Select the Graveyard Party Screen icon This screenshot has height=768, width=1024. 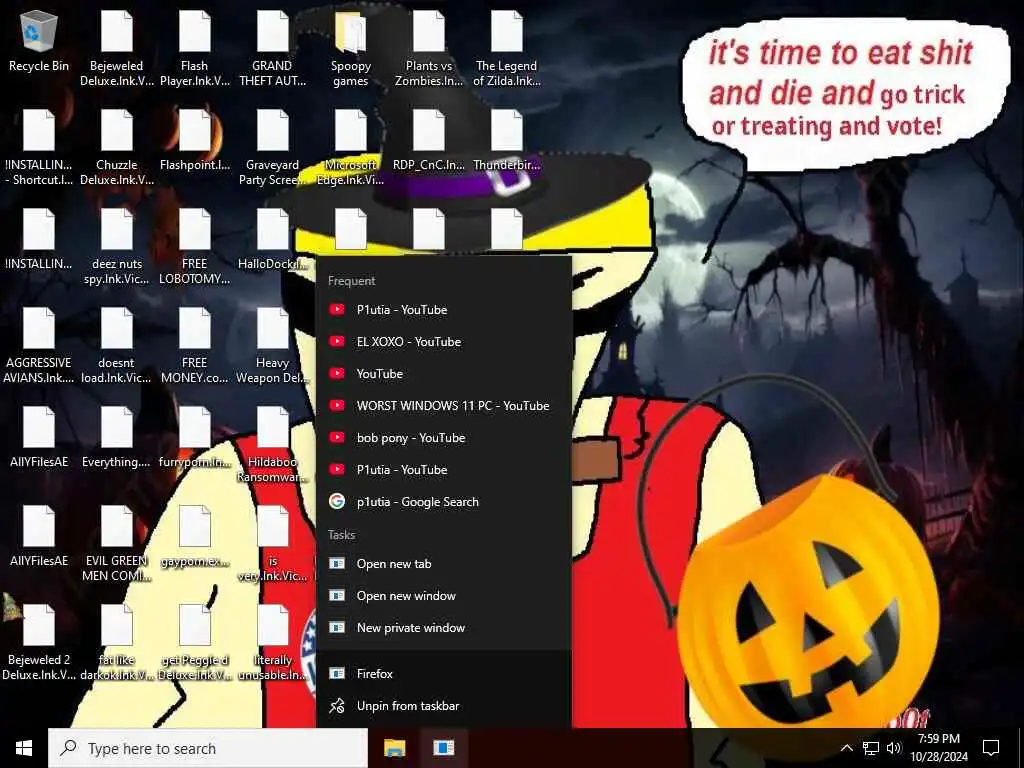272,148
